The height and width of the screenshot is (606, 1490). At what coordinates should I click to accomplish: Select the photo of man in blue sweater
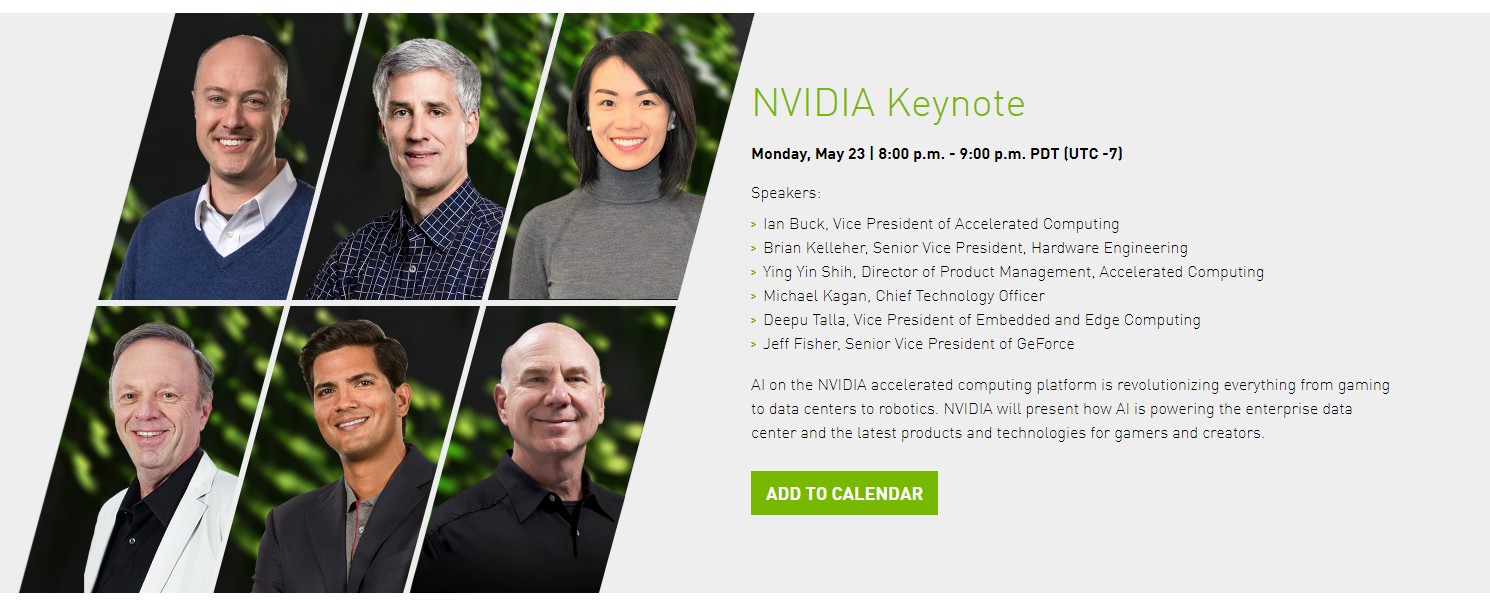tap(235, 157)
